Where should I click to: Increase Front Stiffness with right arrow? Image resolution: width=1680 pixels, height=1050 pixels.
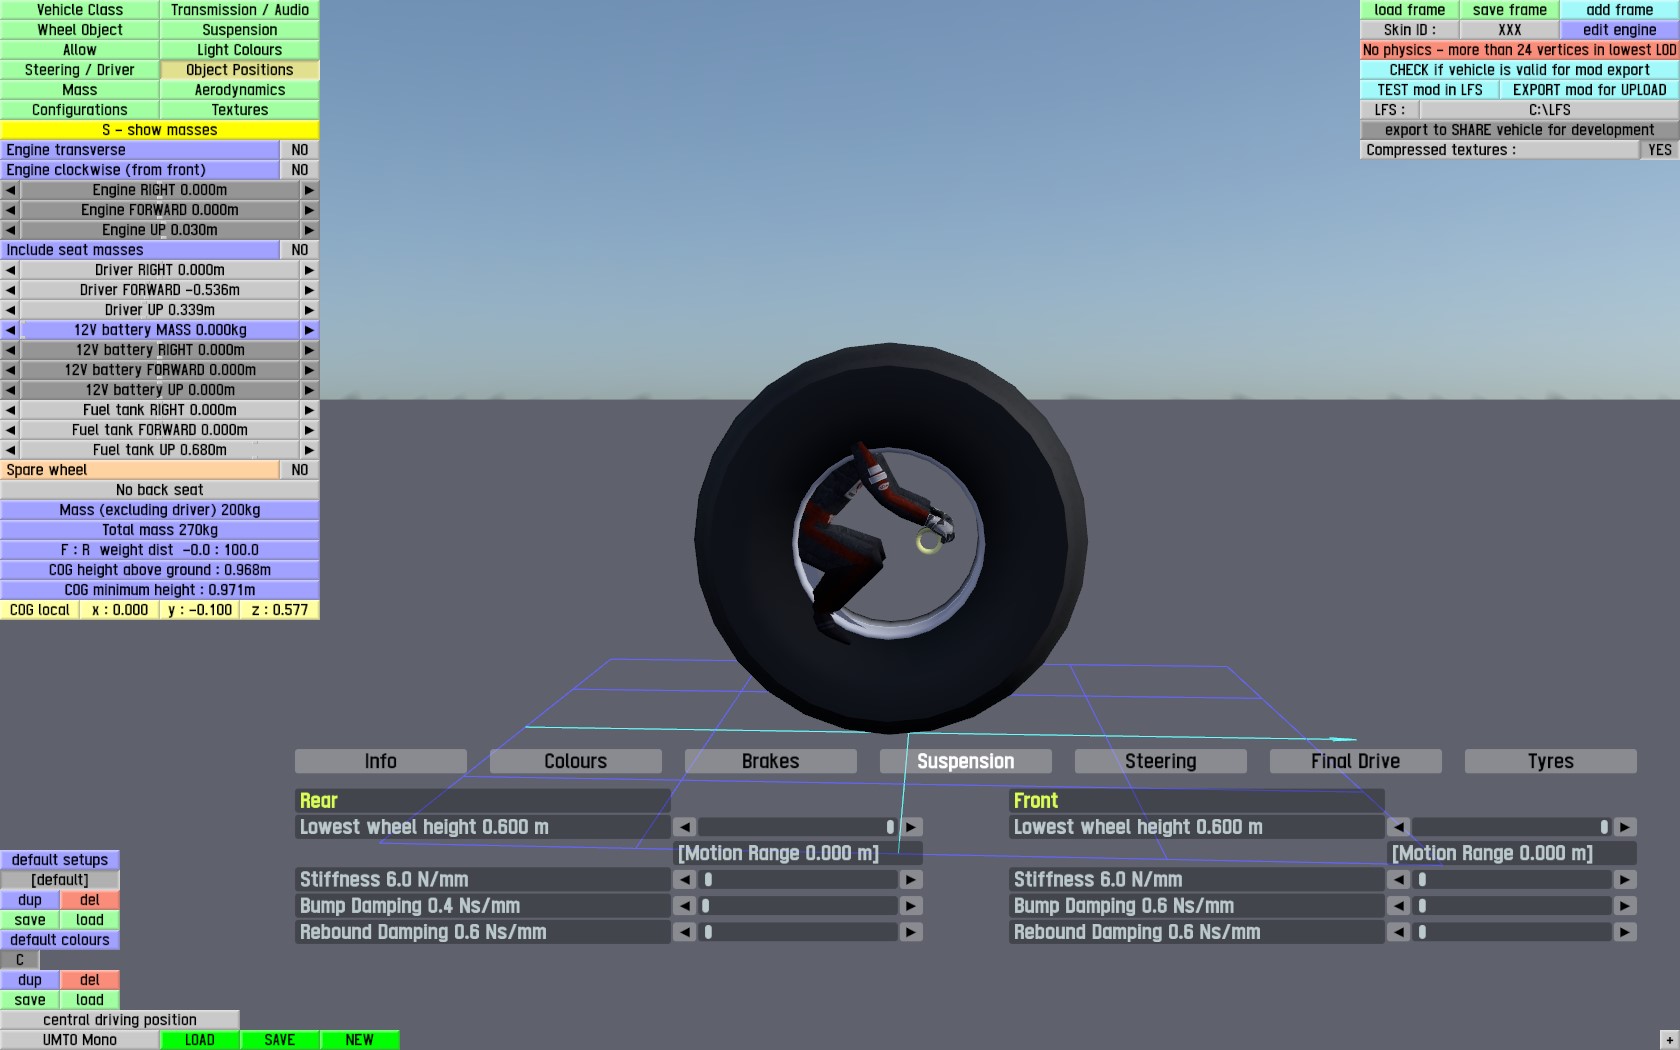[x=1625, y=880]
